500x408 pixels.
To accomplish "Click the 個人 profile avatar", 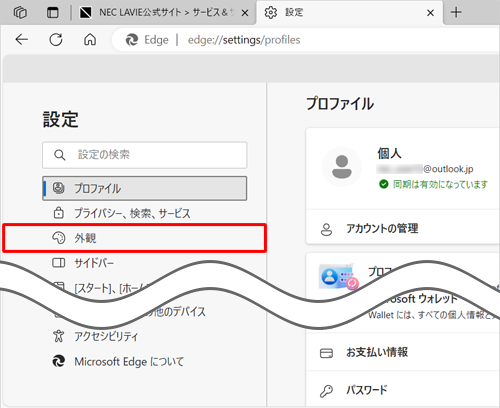I will 342,167.
